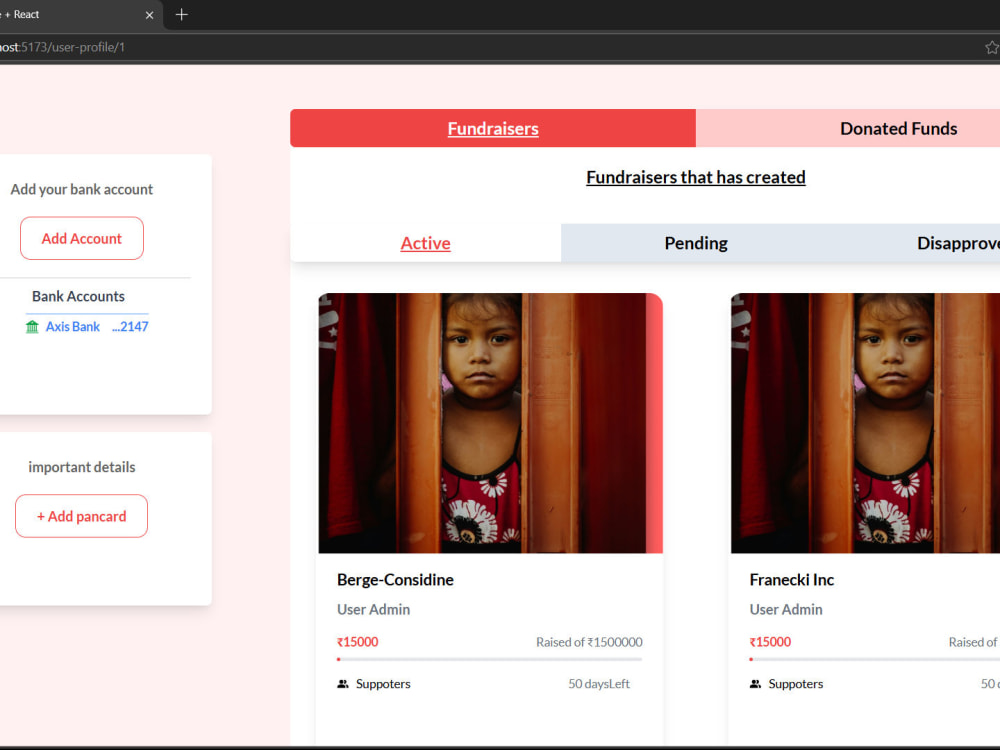Viewport: 1000px width, 750px height.
Task: Open the Axis Bank account link
Action: pyautogui.click(x=73, y=327)
